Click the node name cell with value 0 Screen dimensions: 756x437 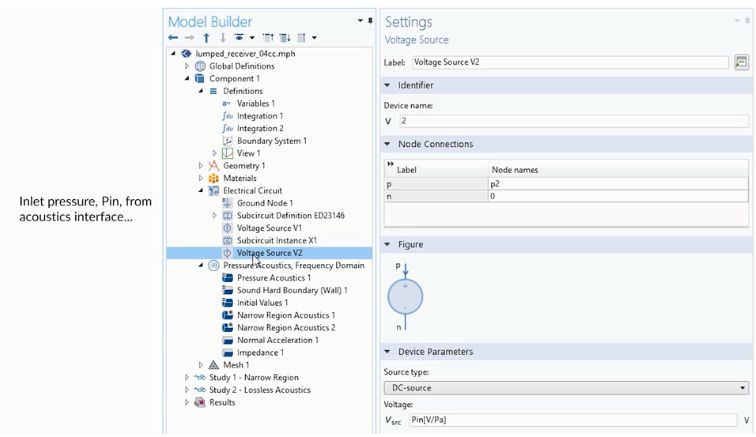point(618,196)
